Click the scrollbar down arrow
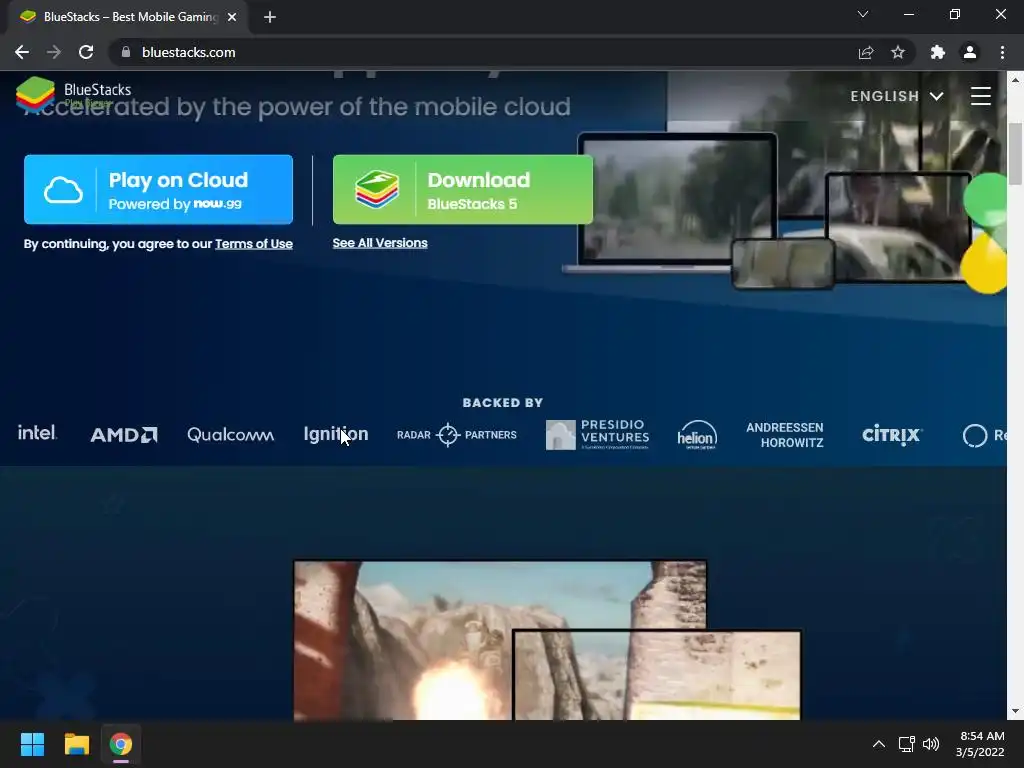 tap(1015, 711)
